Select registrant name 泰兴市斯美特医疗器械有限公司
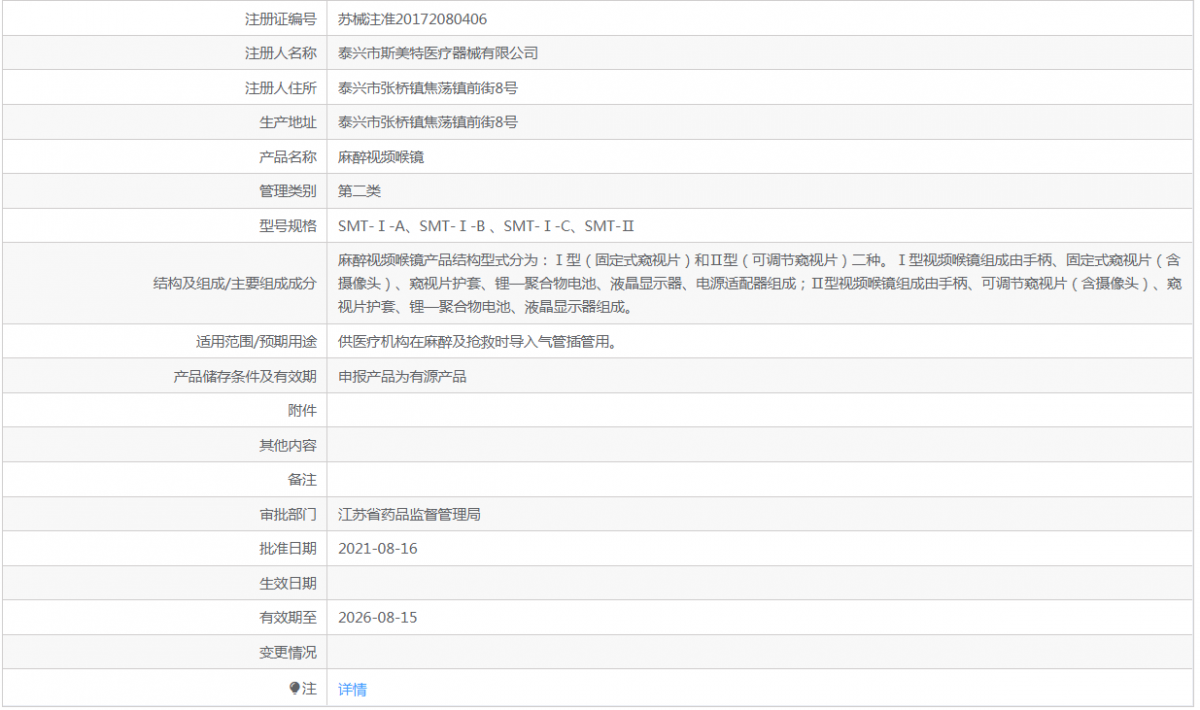The width and height of the screenshot is (1200, 710). [x=438, y=53]
